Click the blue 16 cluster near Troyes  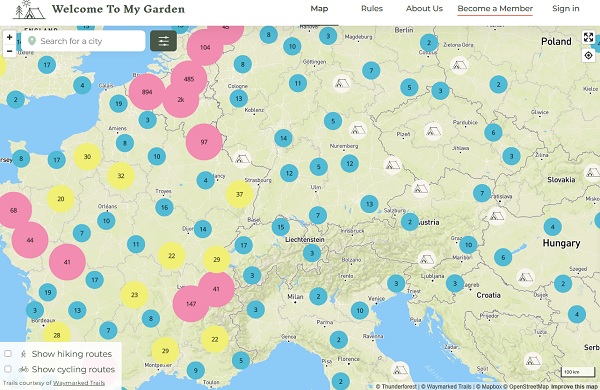[x=165, y=207]
